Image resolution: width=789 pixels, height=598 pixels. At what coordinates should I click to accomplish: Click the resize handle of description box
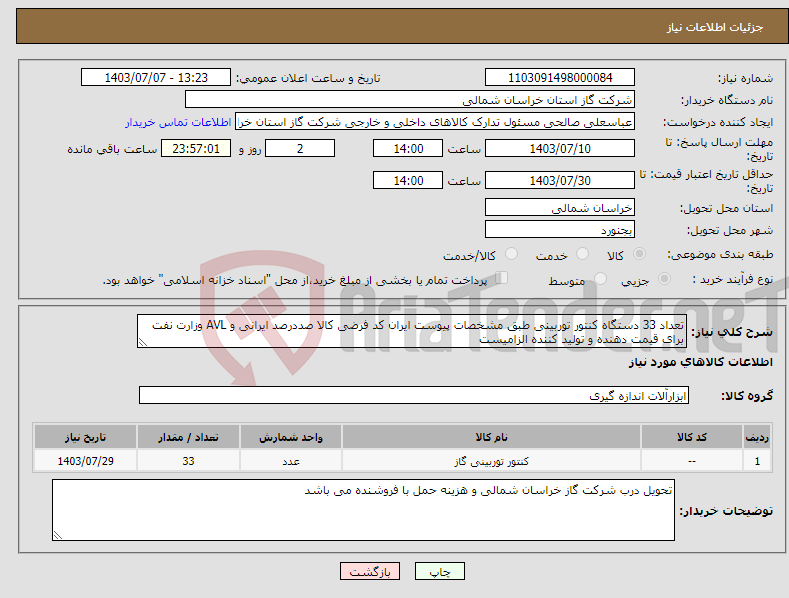143,342
